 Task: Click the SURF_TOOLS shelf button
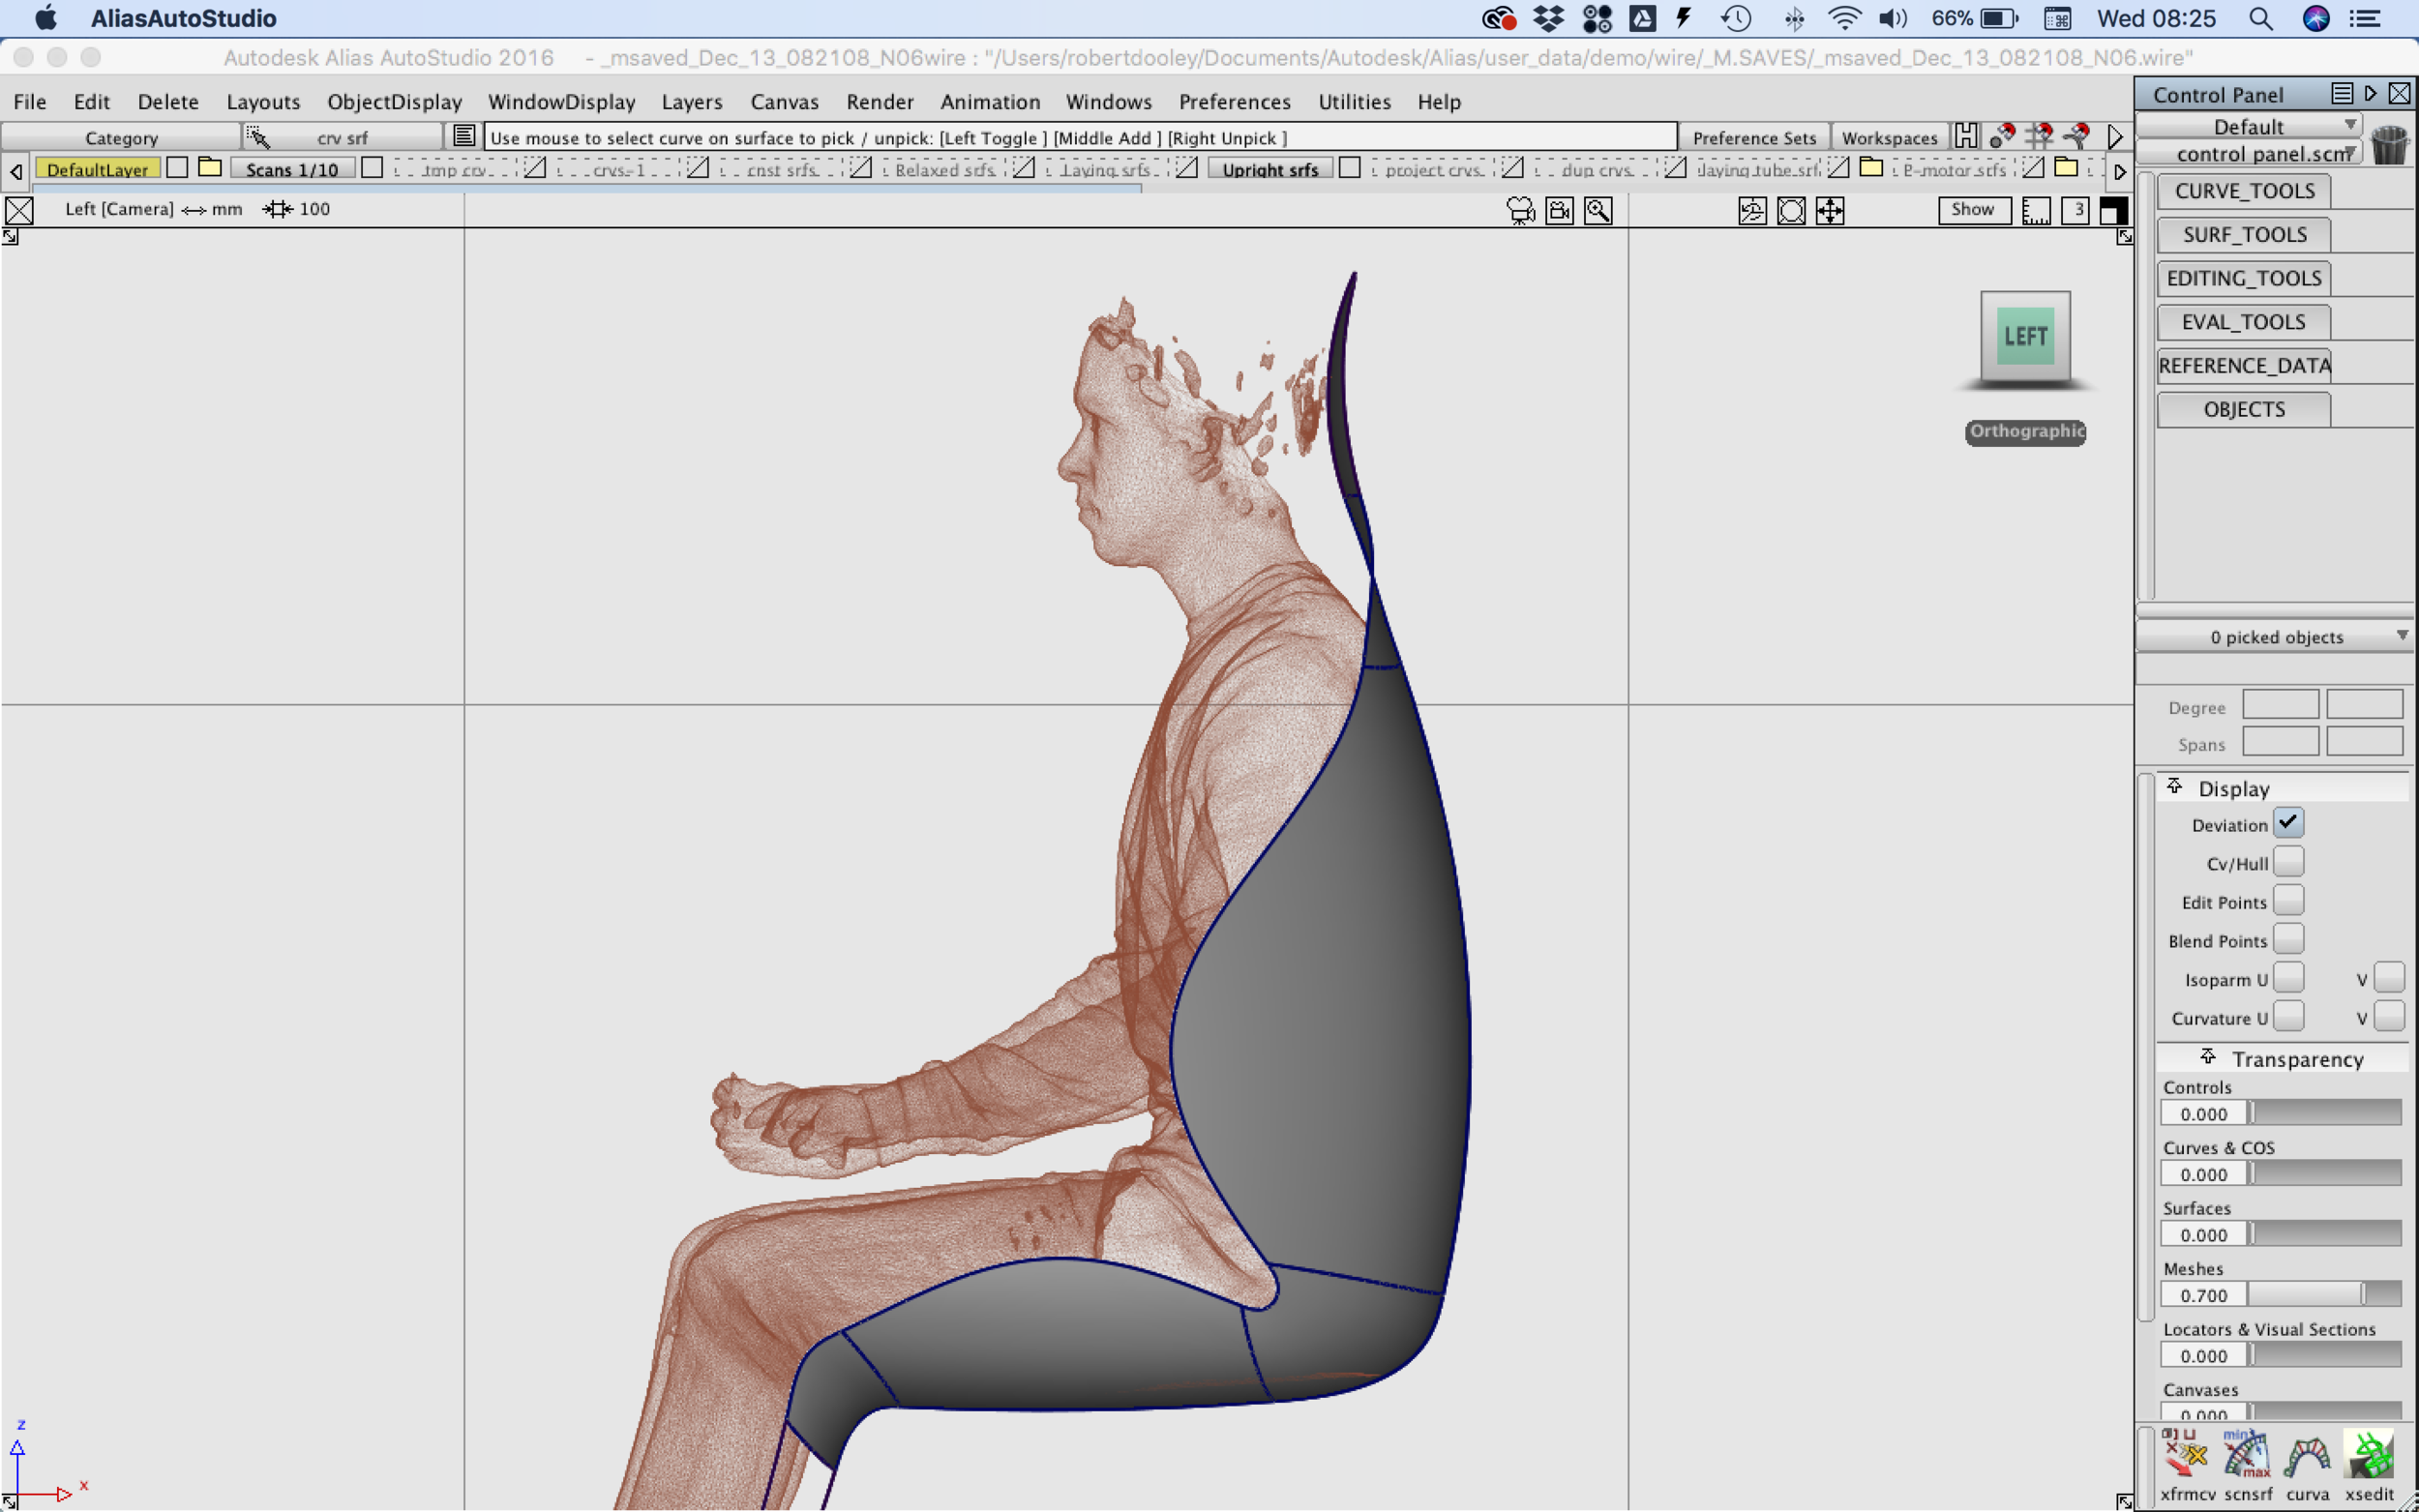click(2244, 235)
